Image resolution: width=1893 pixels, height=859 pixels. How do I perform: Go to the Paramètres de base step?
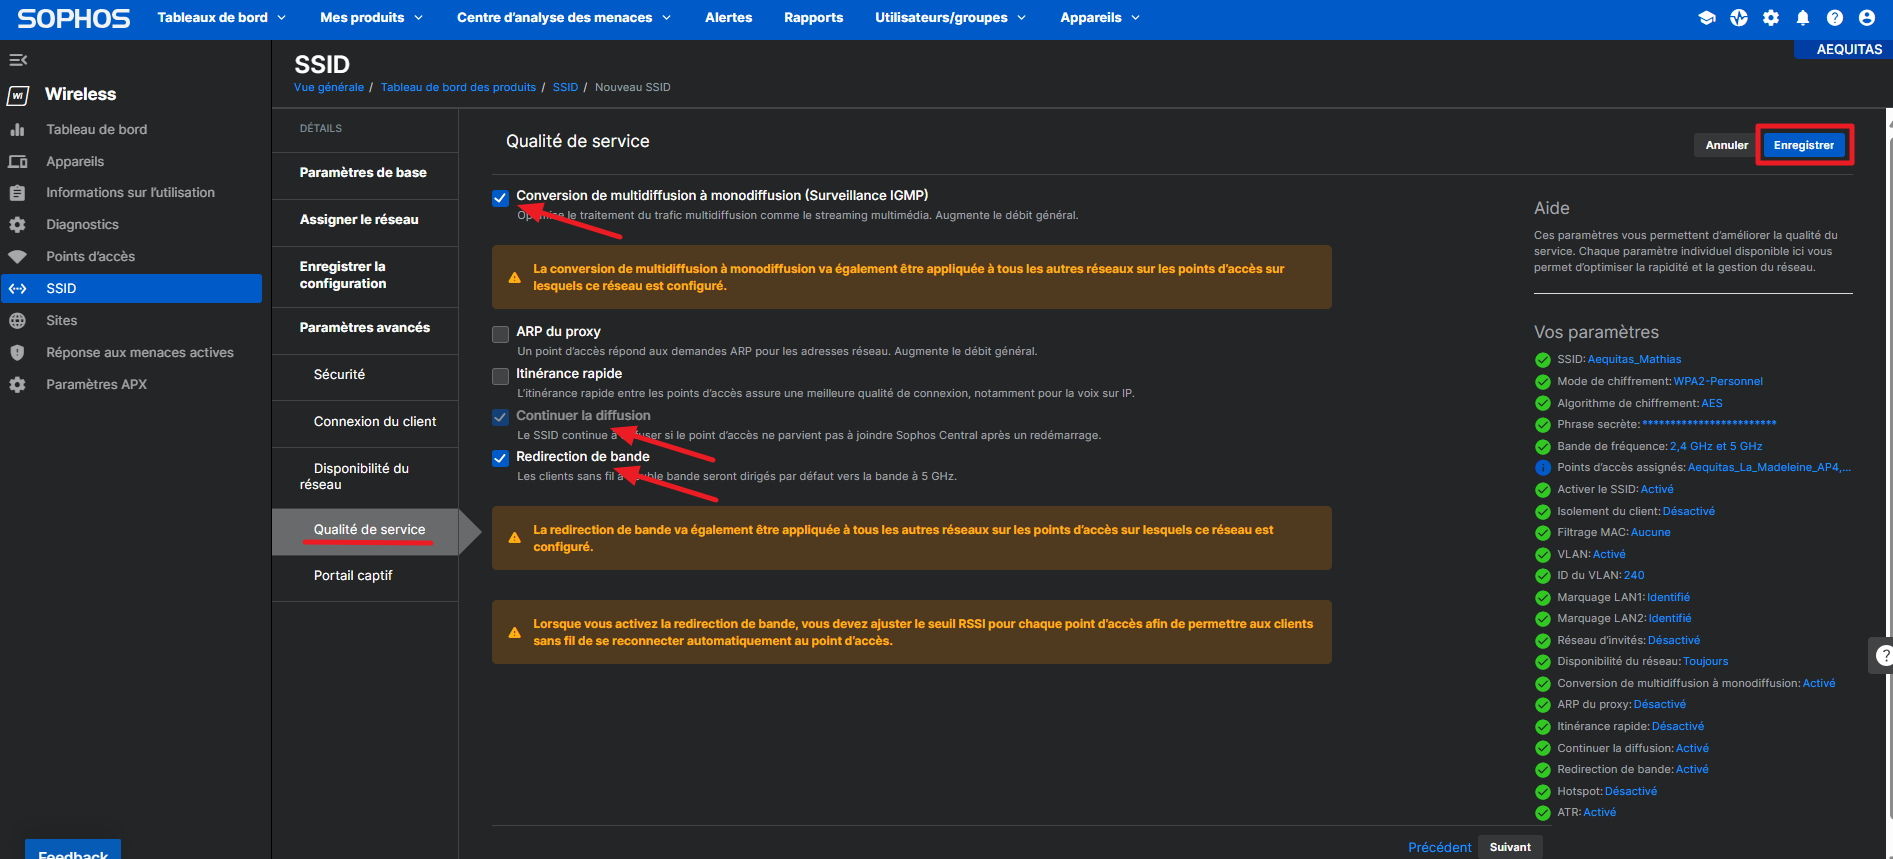(x=364, y=173)
